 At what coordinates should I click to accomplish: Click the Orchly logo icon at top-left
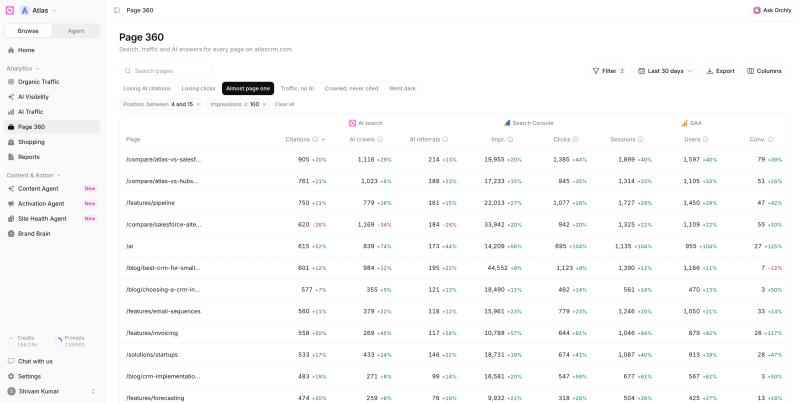pyautogui.click(x=10, y=10)
